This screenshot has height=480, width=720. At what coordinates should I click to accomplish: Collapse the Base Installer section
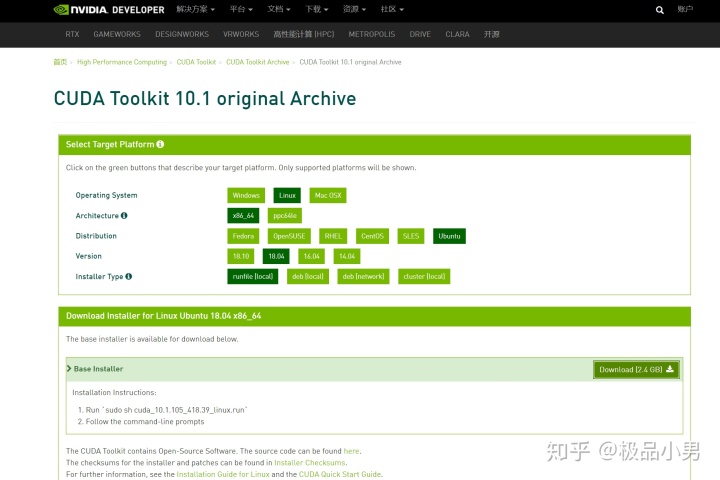pyautogui.click(x=95, y=369)
